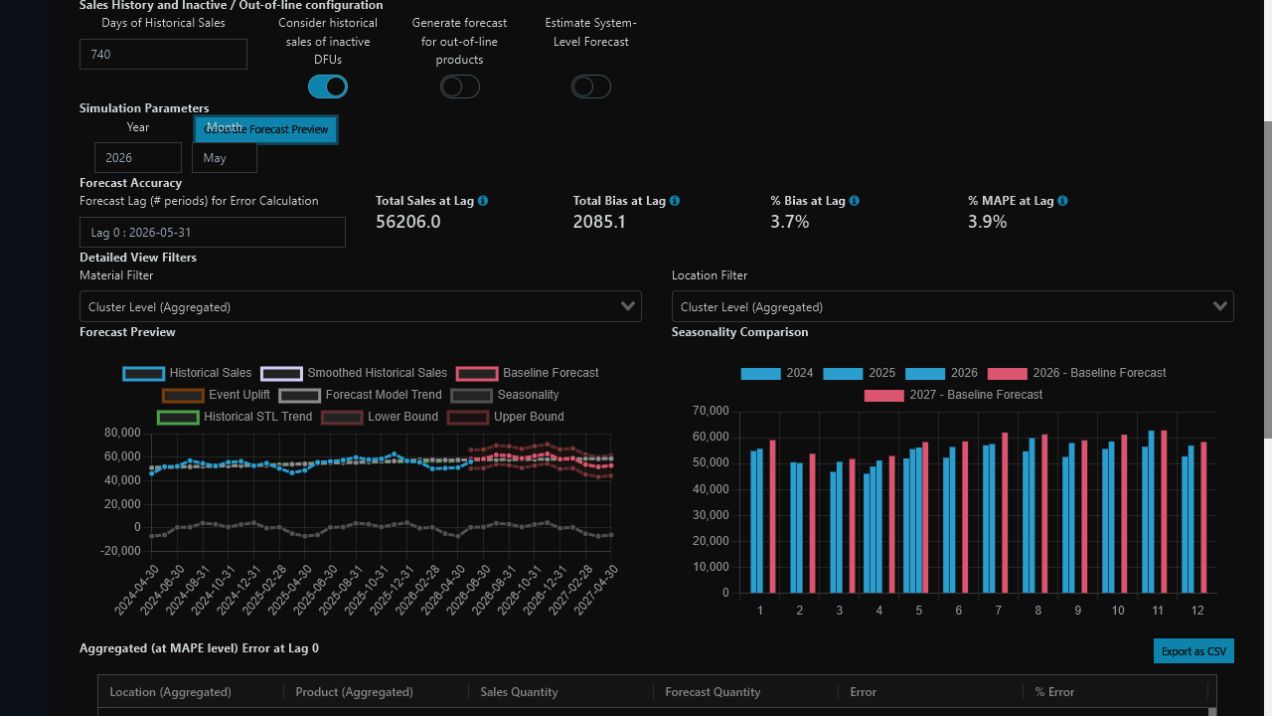The height and width of the screenshot is (716, 1272).
Task: Toggle 2026 - Baseline Forecast legend entry
Action: (x=1076, y=373)
